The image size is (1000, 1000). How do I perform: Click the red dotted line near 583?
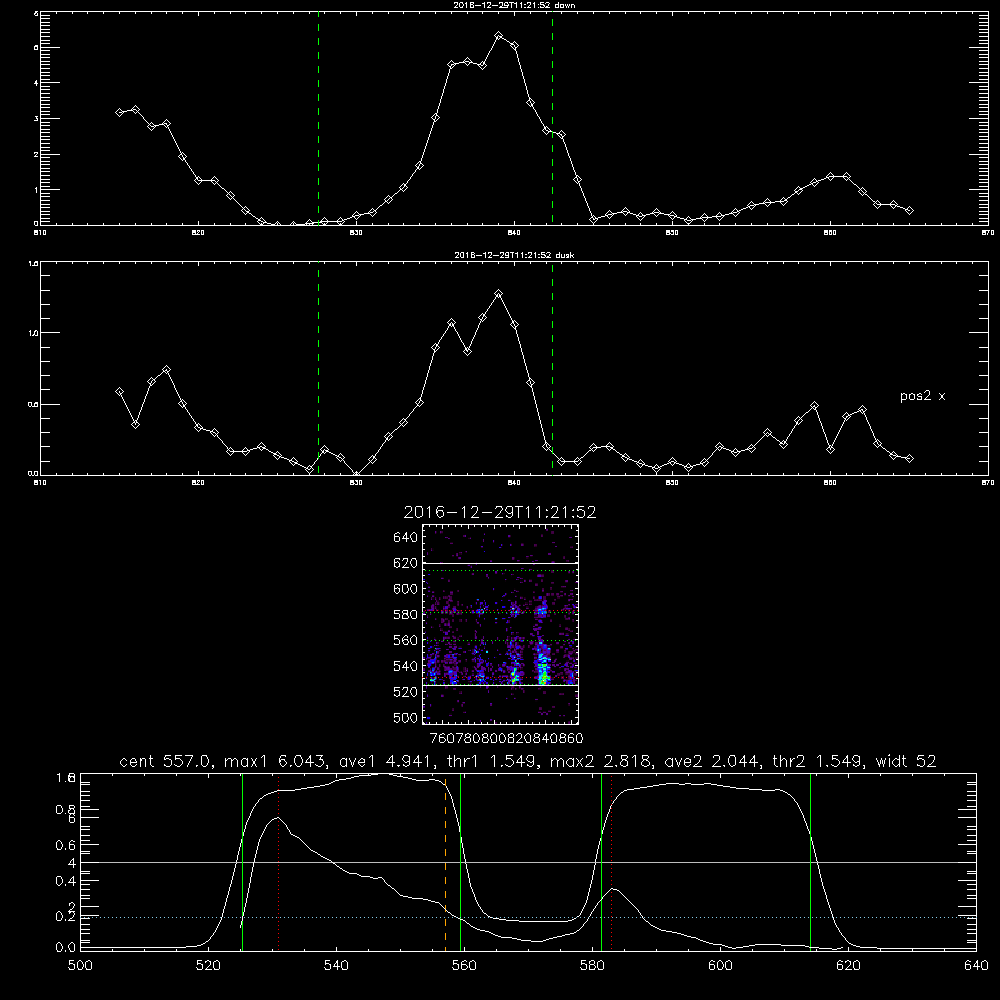point(612,862)
